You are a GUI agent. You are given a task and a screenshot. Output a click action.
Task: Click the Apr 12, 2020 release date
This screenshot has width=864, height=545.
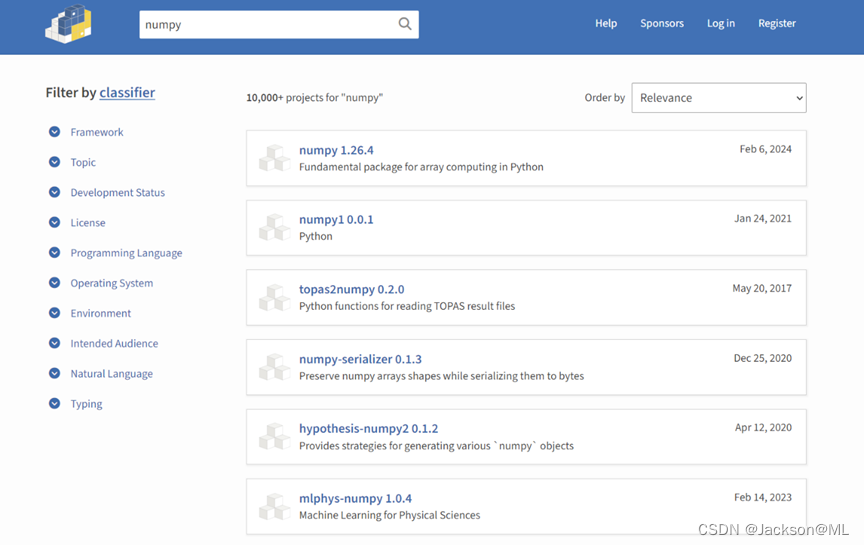[x=763, y=428]
